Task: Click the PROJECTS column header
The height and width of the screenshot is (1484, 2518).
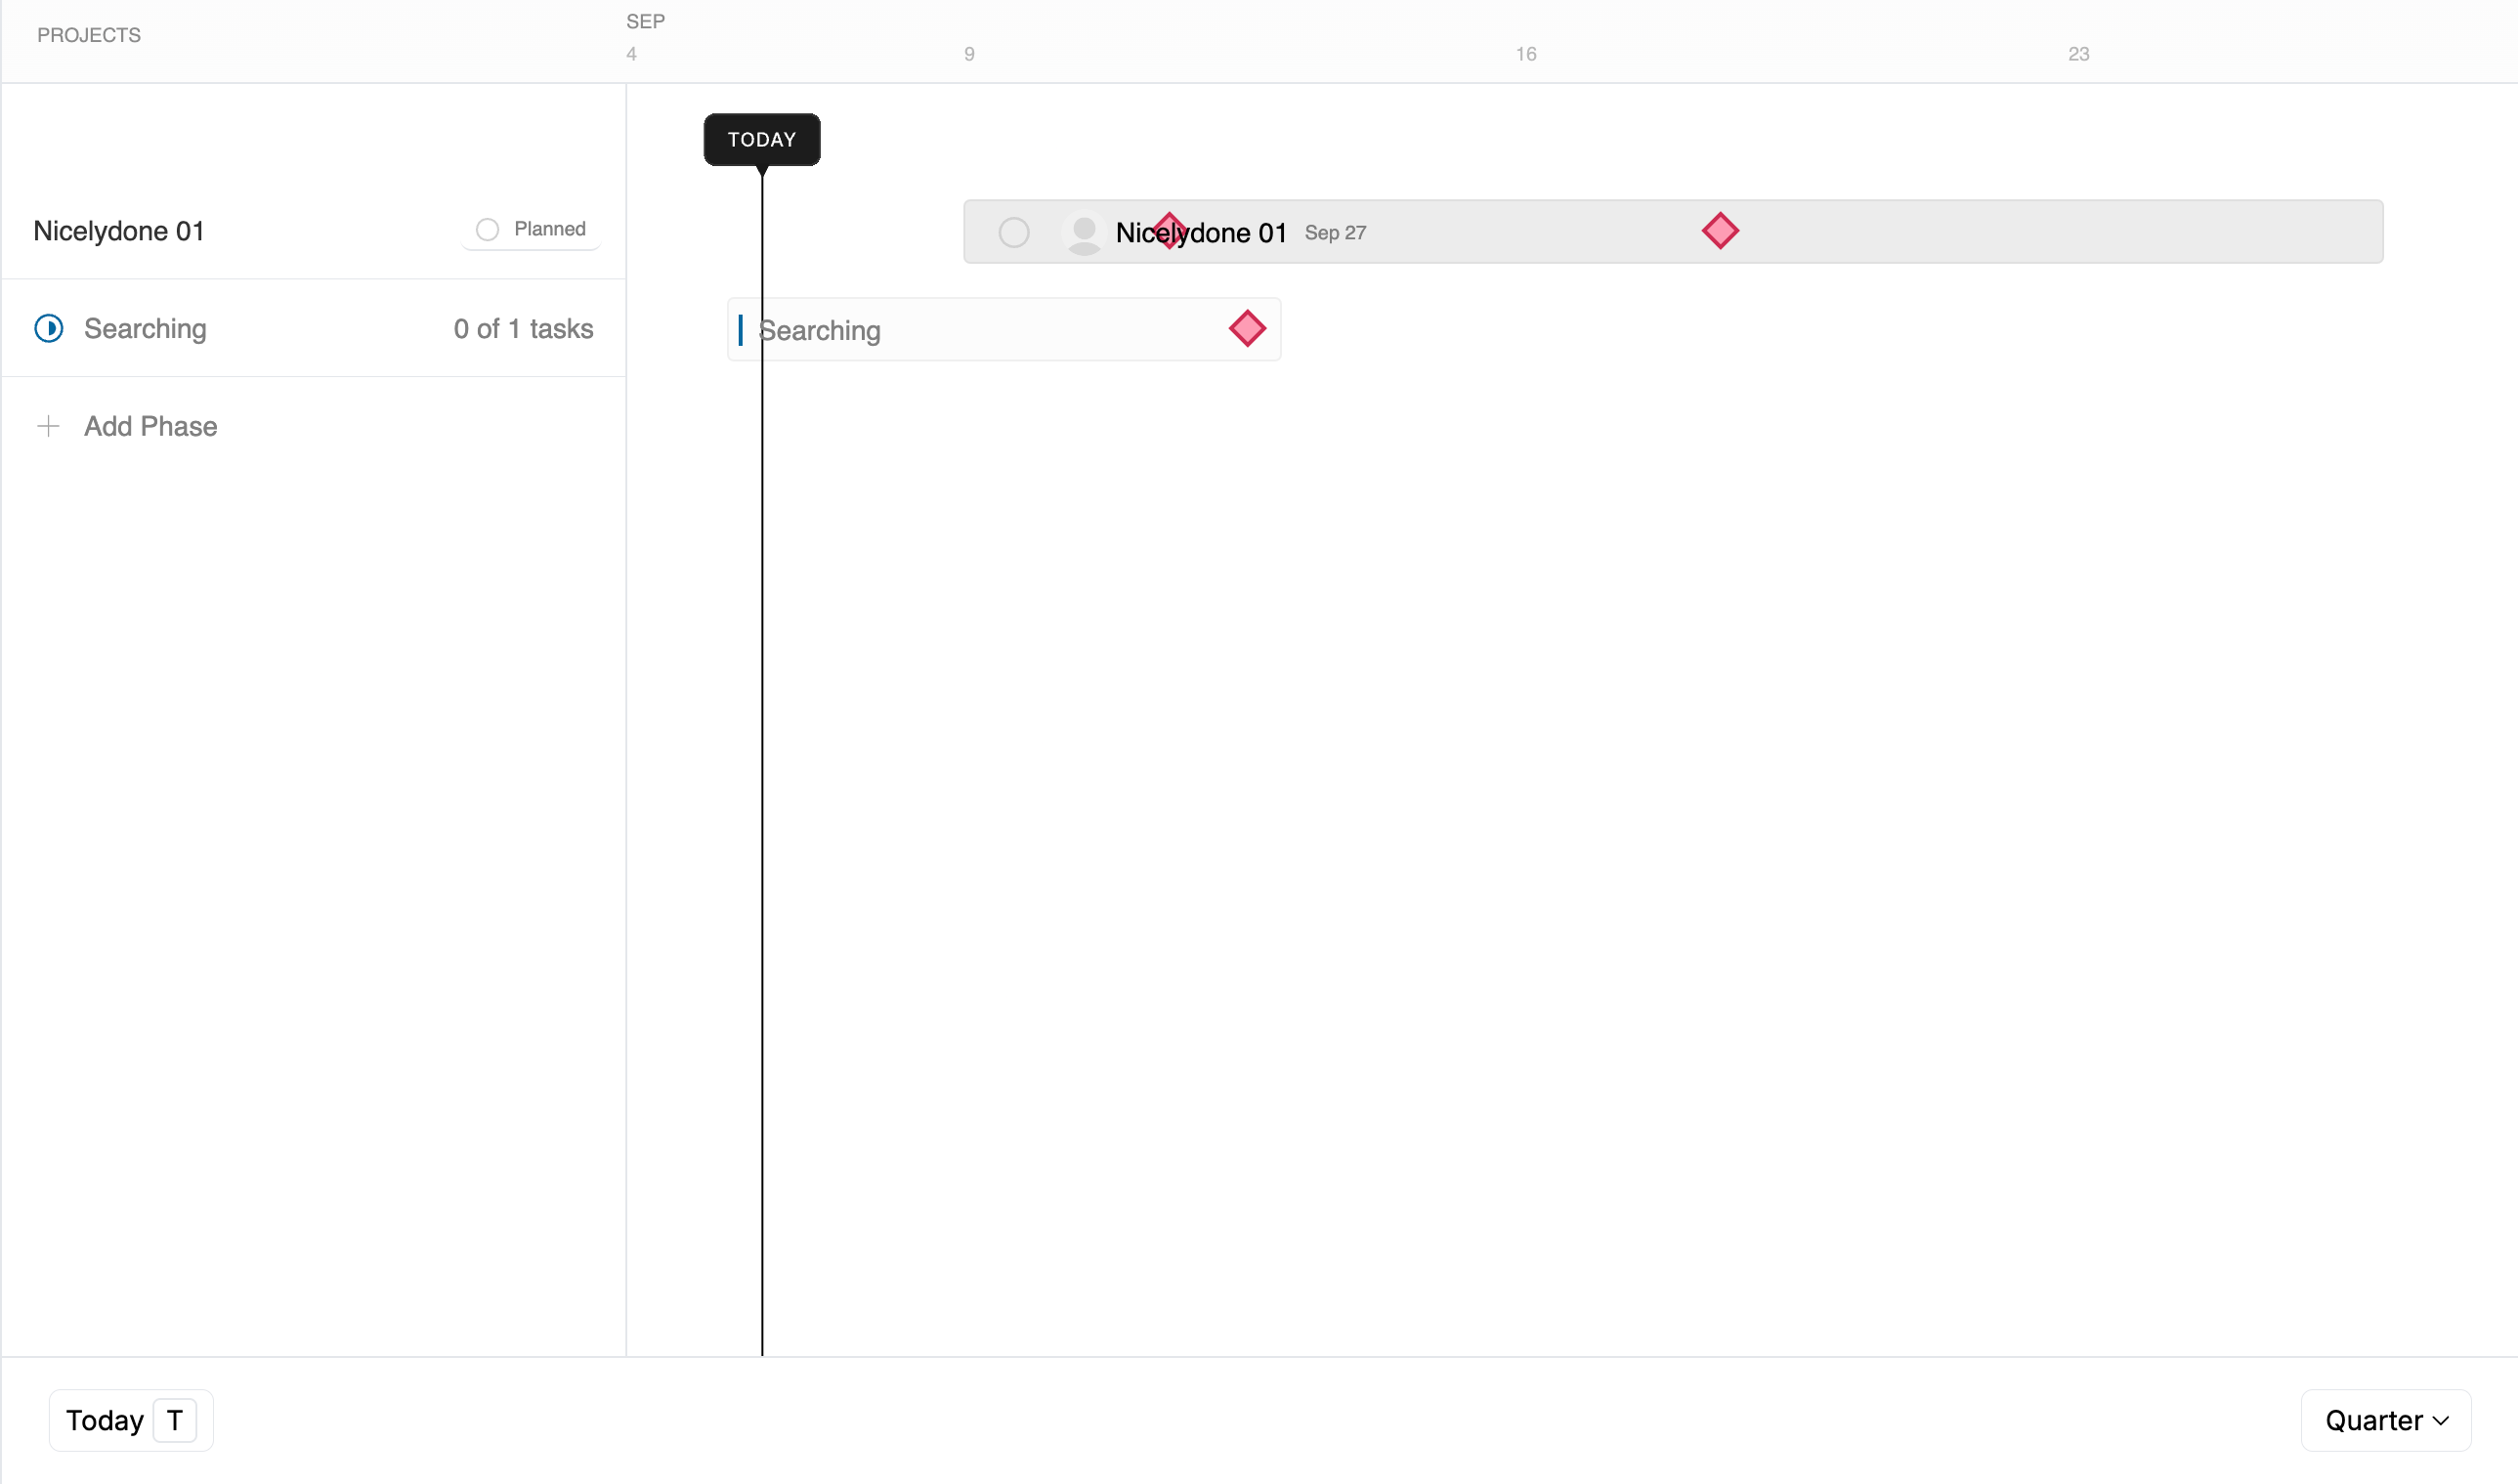Action: 89,35
